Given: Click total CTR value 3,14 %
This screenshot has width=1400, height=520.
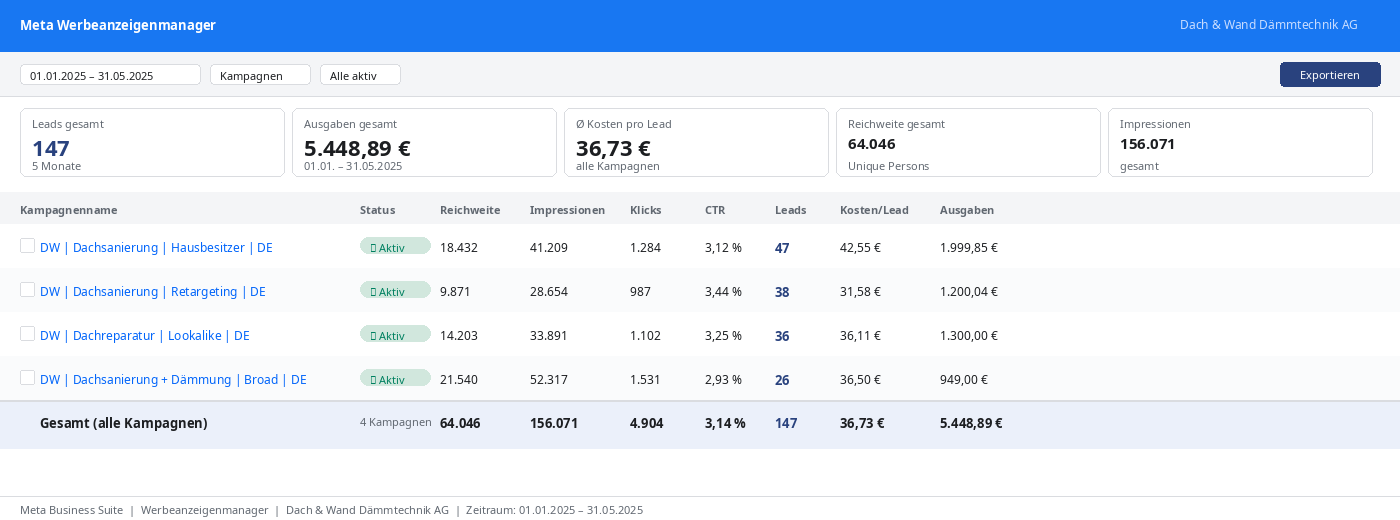Looking at the screenshot, I should point(725,423).
